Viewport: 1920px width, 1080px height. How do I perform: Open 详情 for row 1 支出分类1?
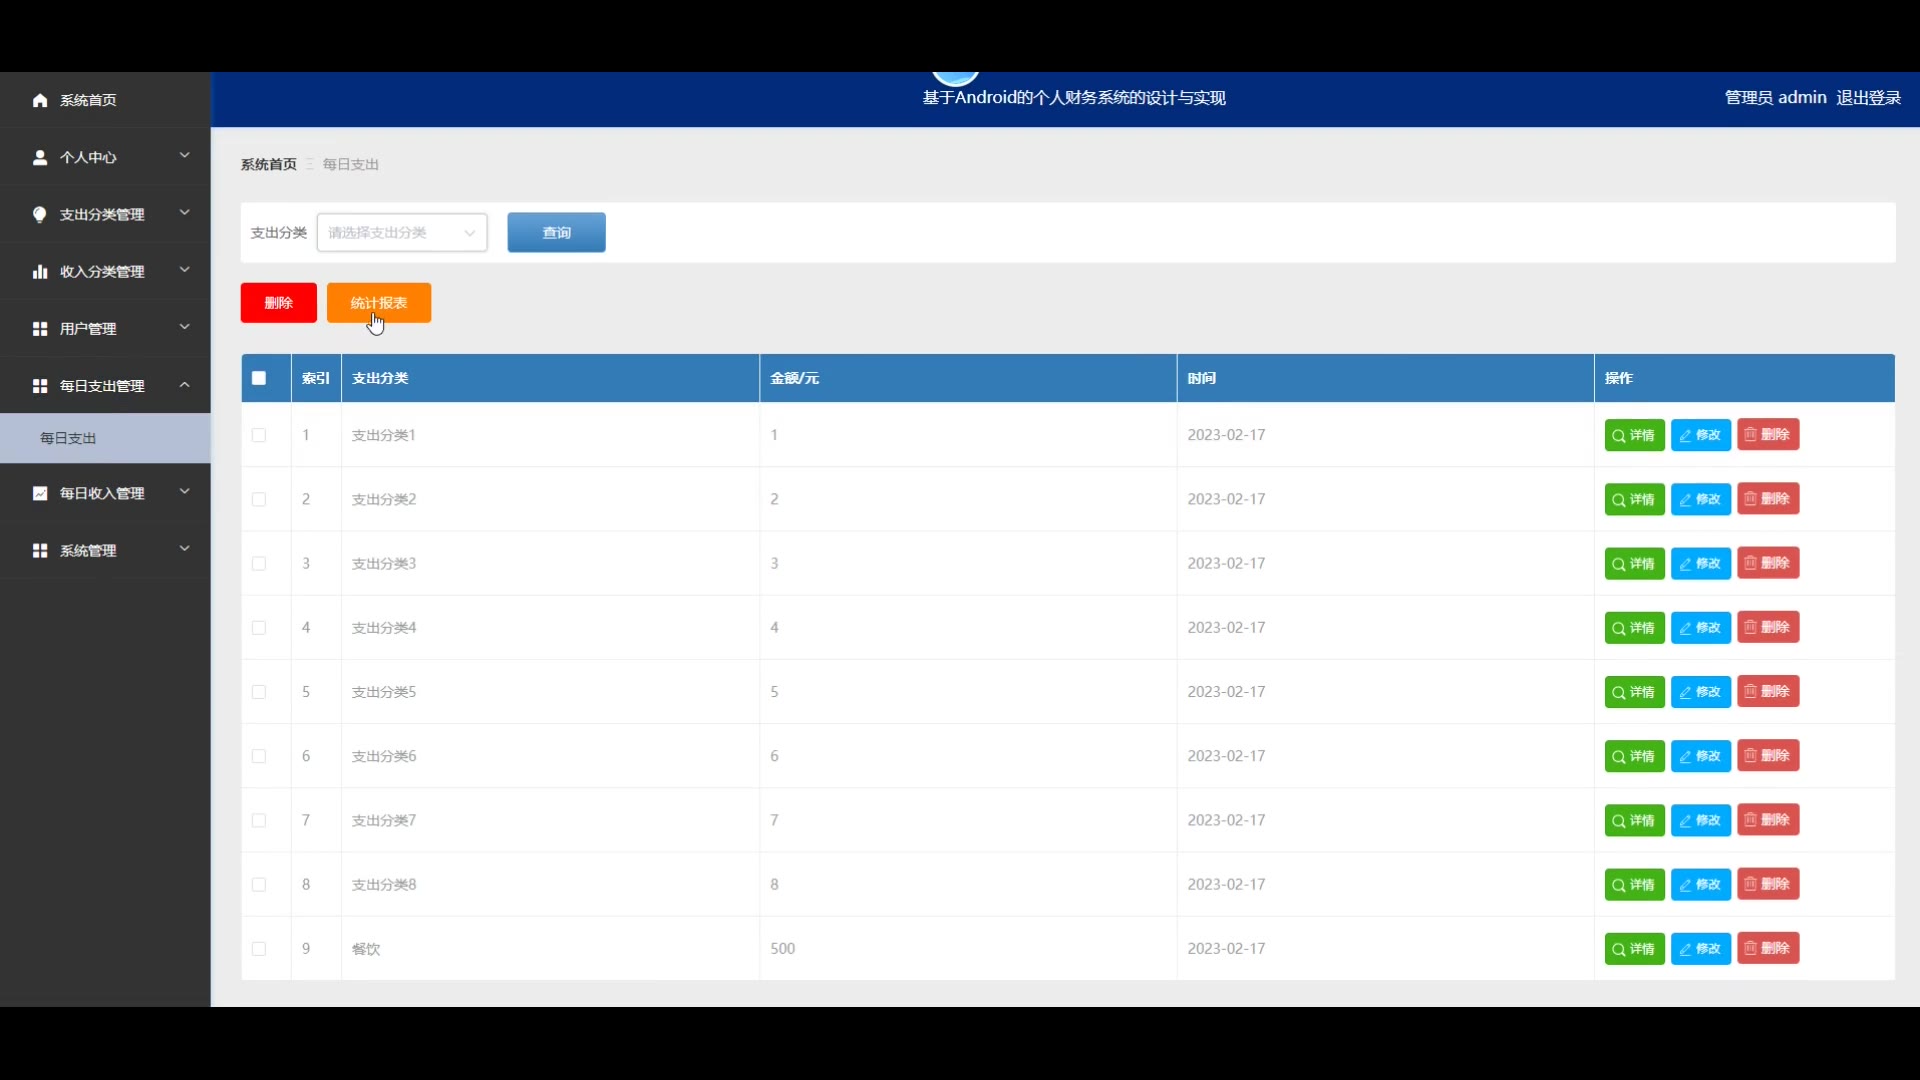(x=1634, y=435)
